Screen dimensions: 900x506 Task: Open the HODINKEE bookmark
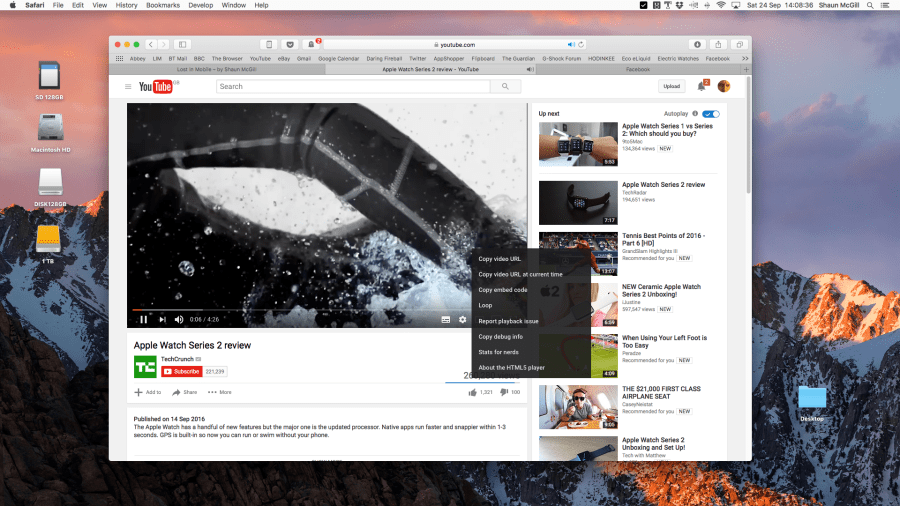(601, 59)
